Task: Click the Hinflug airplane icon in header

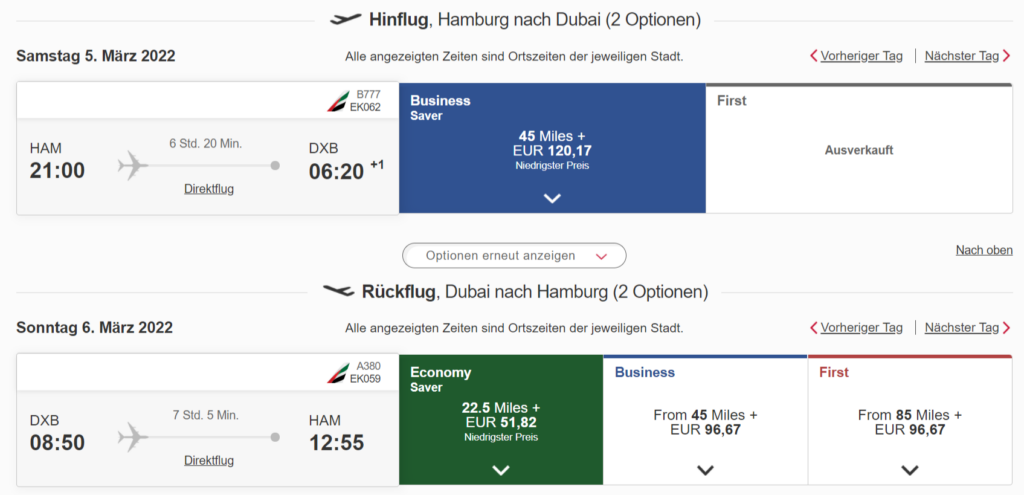Action: [345, 19]
